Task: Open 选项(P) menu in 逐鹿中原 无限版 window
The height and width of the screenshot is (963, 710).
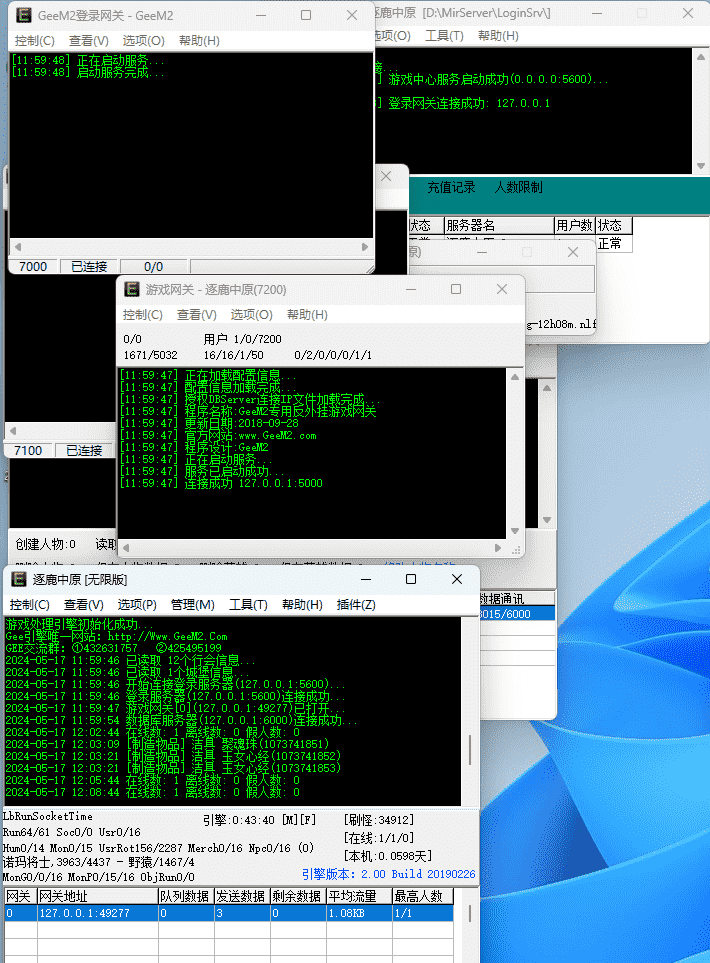Action: click(x=137, y=605)
